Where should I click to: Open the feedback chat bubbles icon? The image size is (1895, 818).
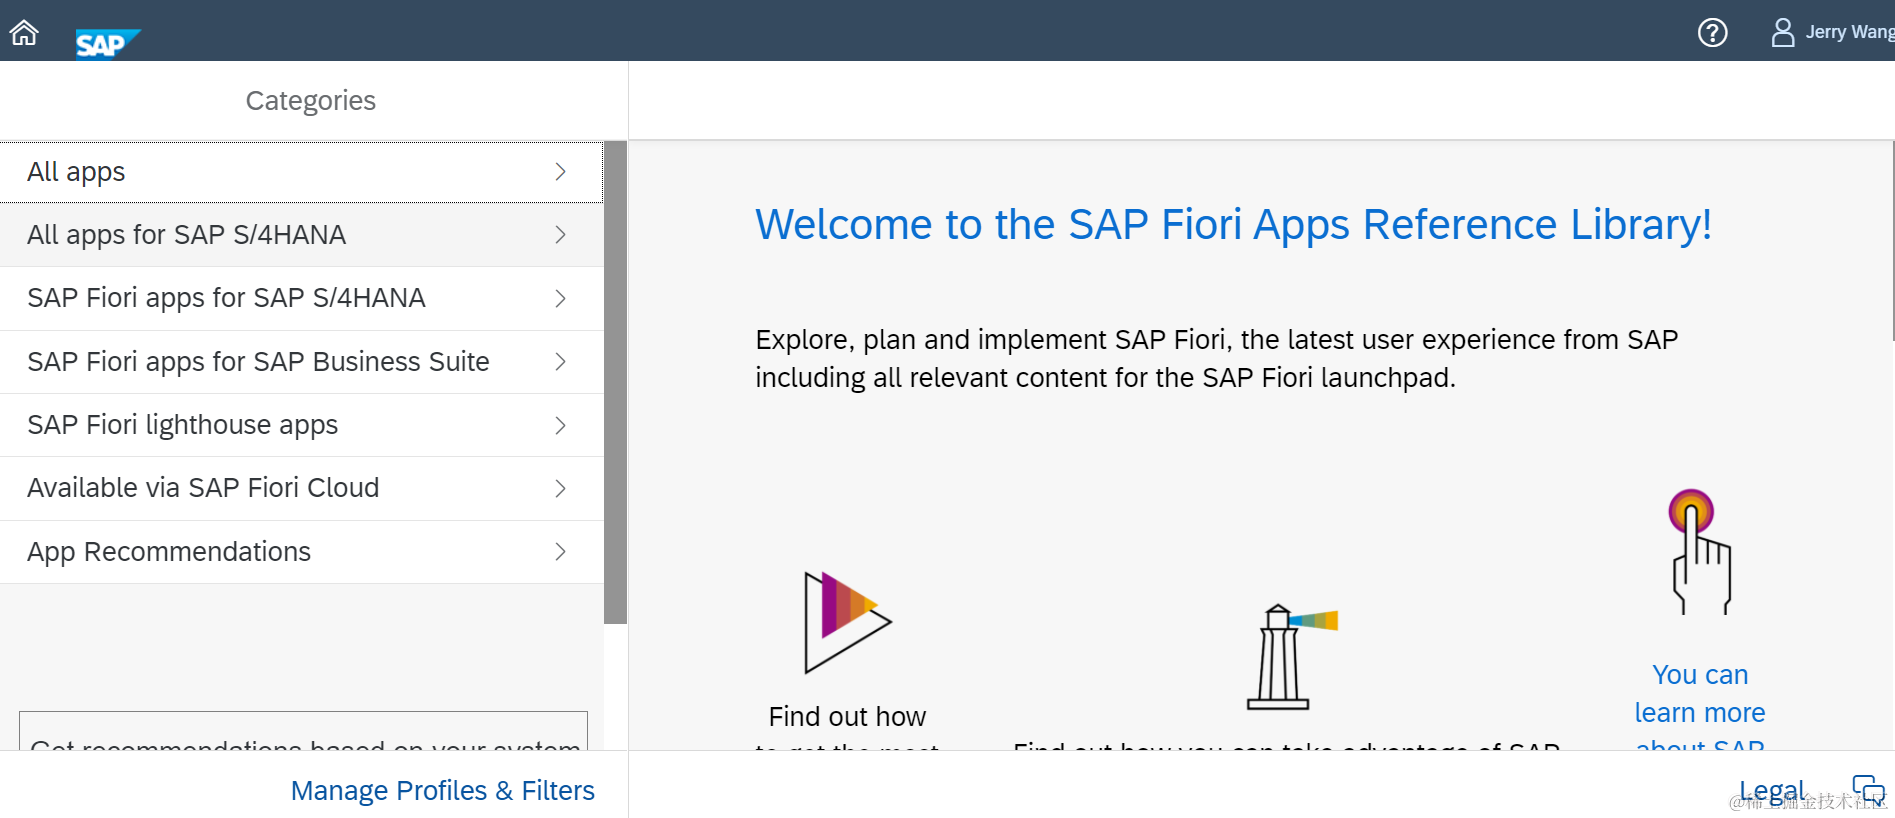click(1868, 789)
